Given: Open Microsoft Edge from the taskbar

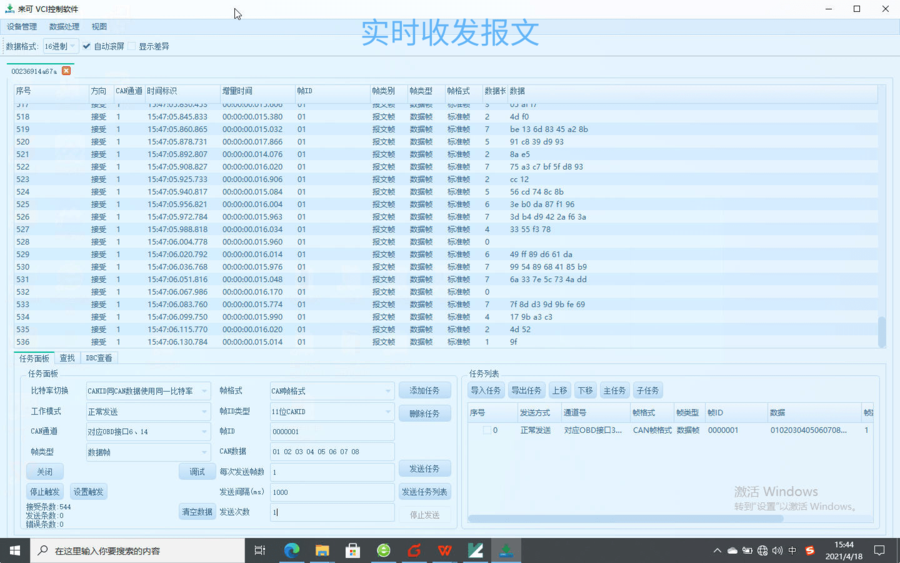Looking at the screenshot, I should [x=292, y=550].
